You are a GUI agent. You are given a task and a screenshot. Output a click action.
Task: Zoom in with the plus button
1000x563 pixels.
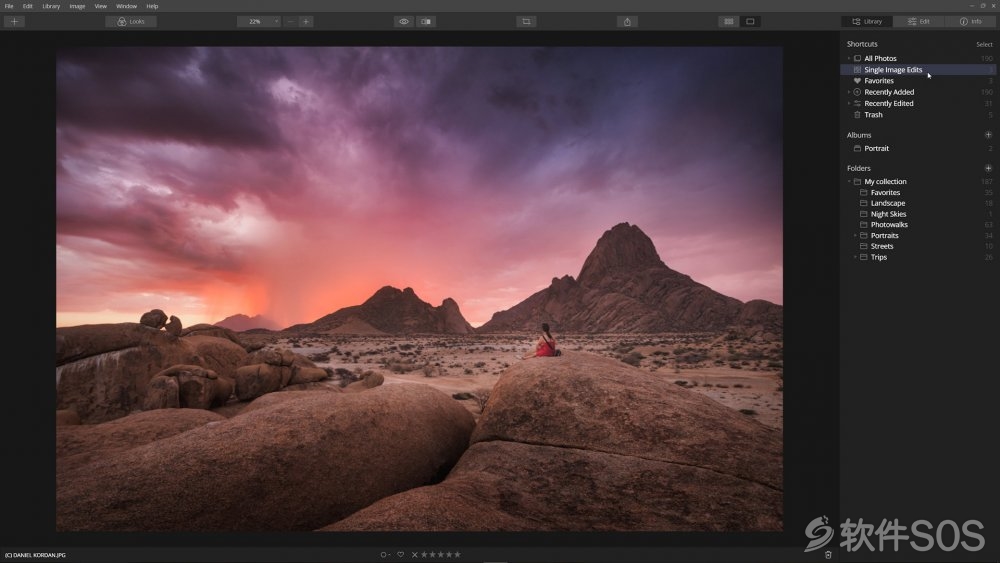[x=306, y=22]
